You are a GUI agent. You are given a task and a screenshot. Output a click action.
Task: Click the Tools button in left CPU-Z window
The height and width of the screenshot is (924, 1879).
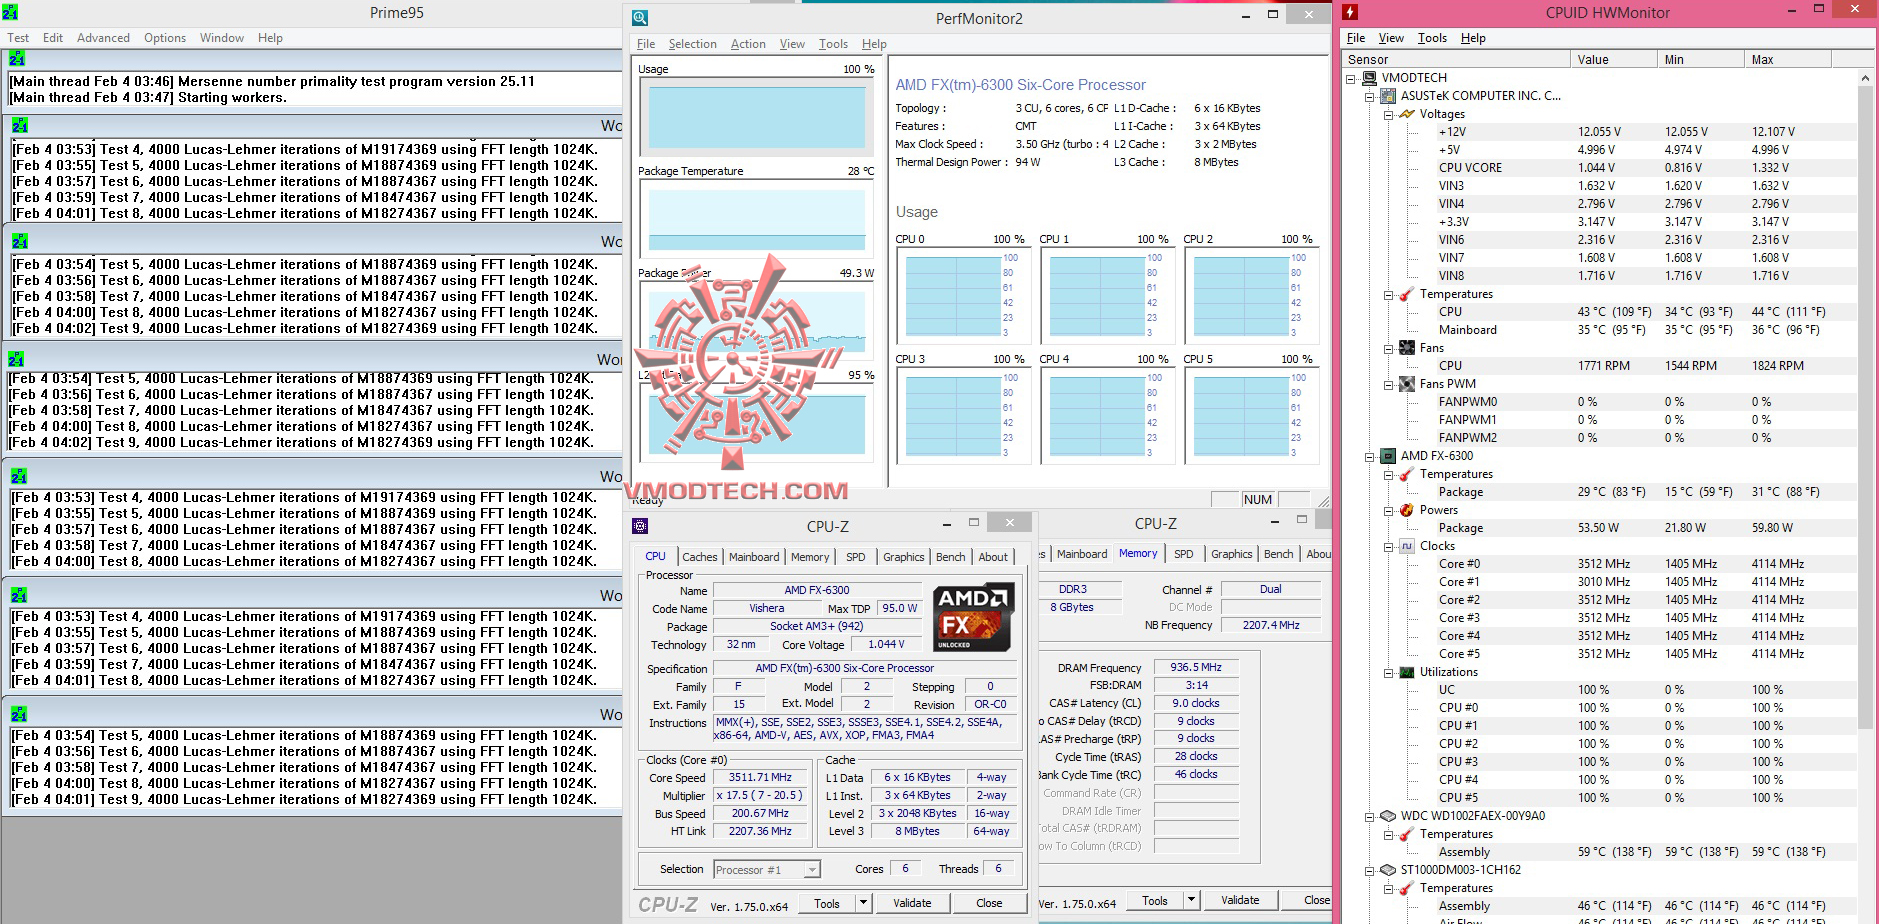tap(827, 903)
